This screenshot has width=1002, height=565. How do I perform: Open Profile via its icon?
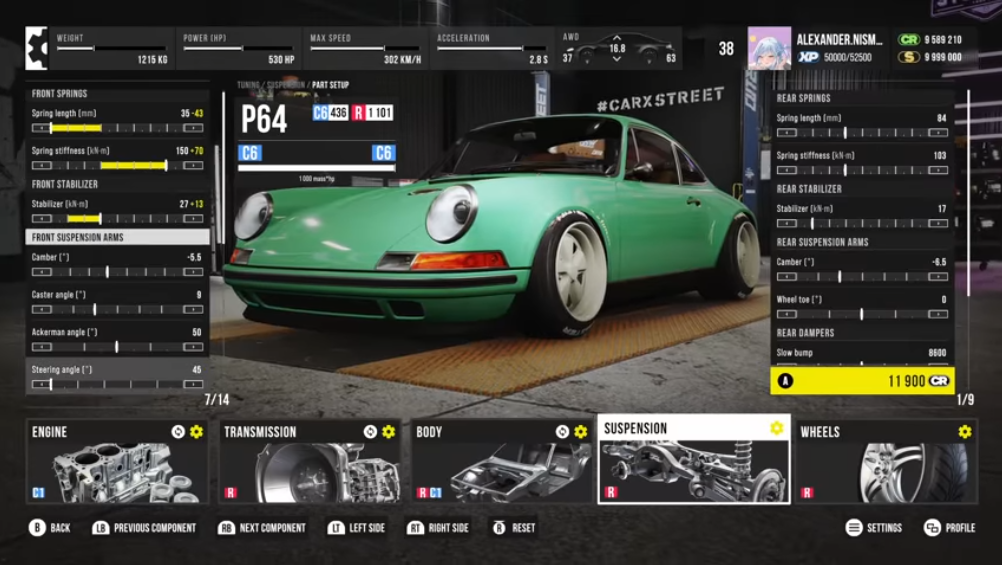click(932, 528)
